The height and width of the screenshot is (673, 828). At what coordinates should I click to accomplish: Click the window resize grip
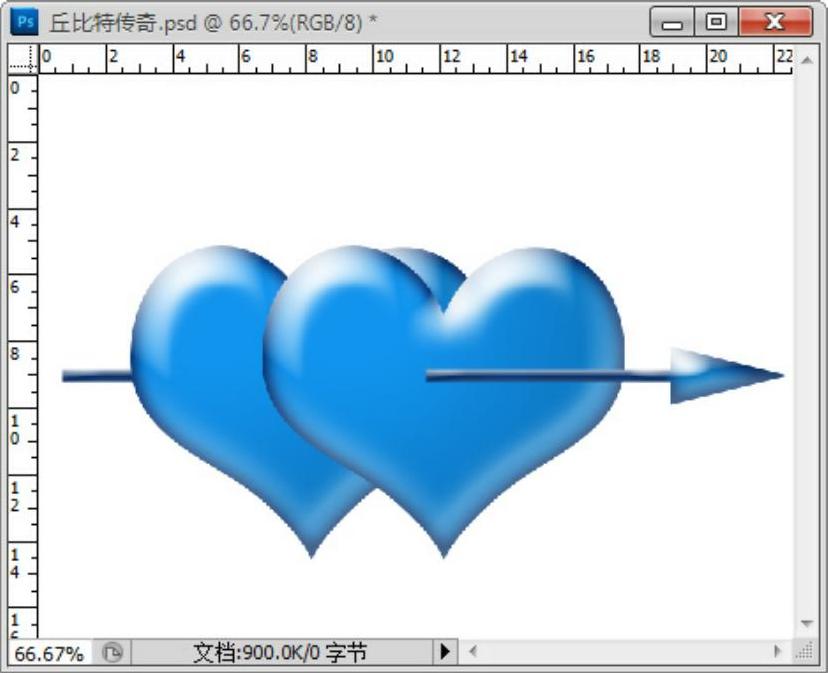(805, 653)
